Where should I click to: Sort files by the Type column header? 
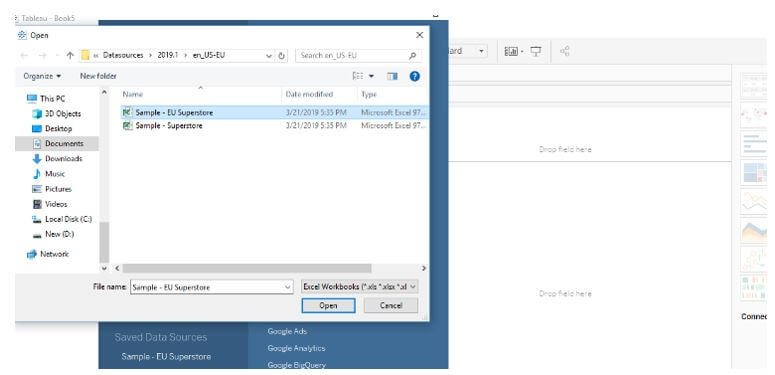point(392,94)
